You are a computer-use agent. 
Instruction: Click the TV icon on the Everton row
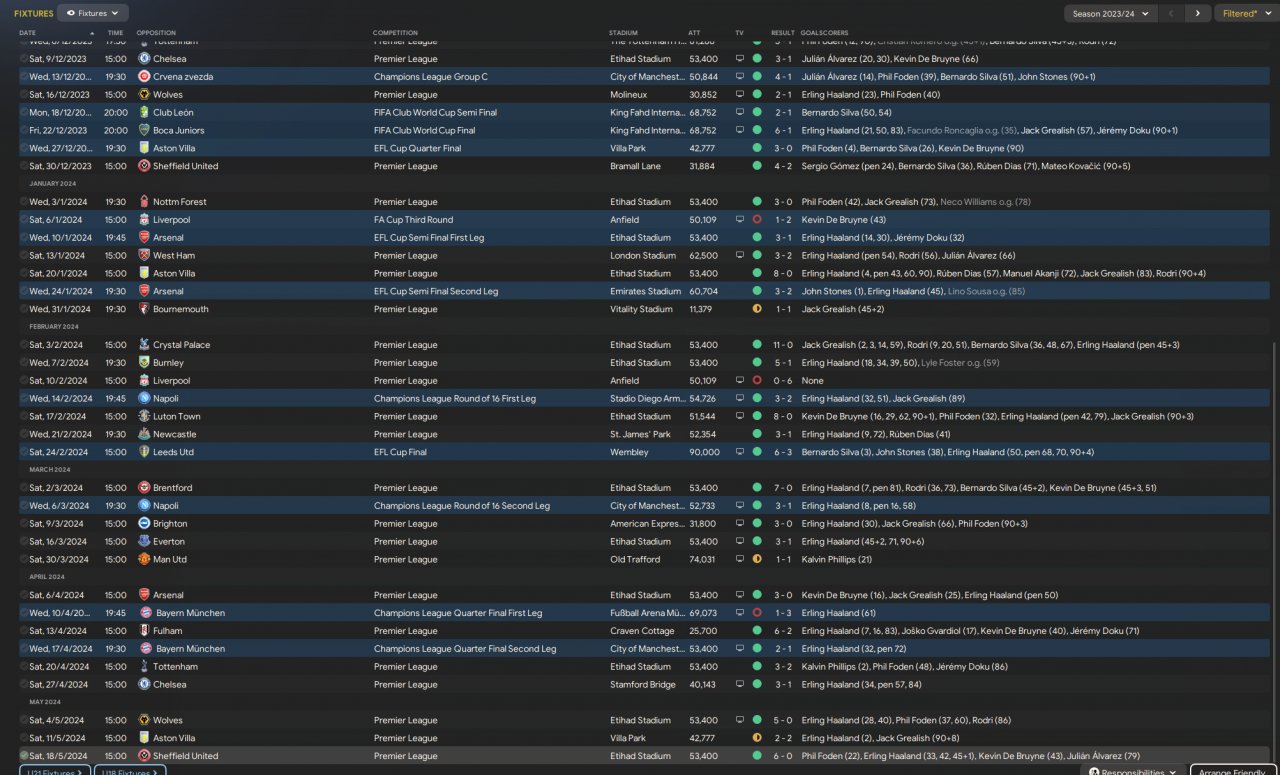coord(740,542)
